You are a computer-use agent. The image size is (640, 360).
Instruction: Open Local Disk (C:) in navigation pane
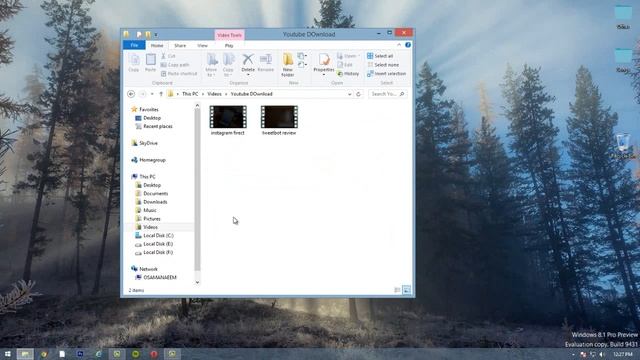(x=154, y=236)
